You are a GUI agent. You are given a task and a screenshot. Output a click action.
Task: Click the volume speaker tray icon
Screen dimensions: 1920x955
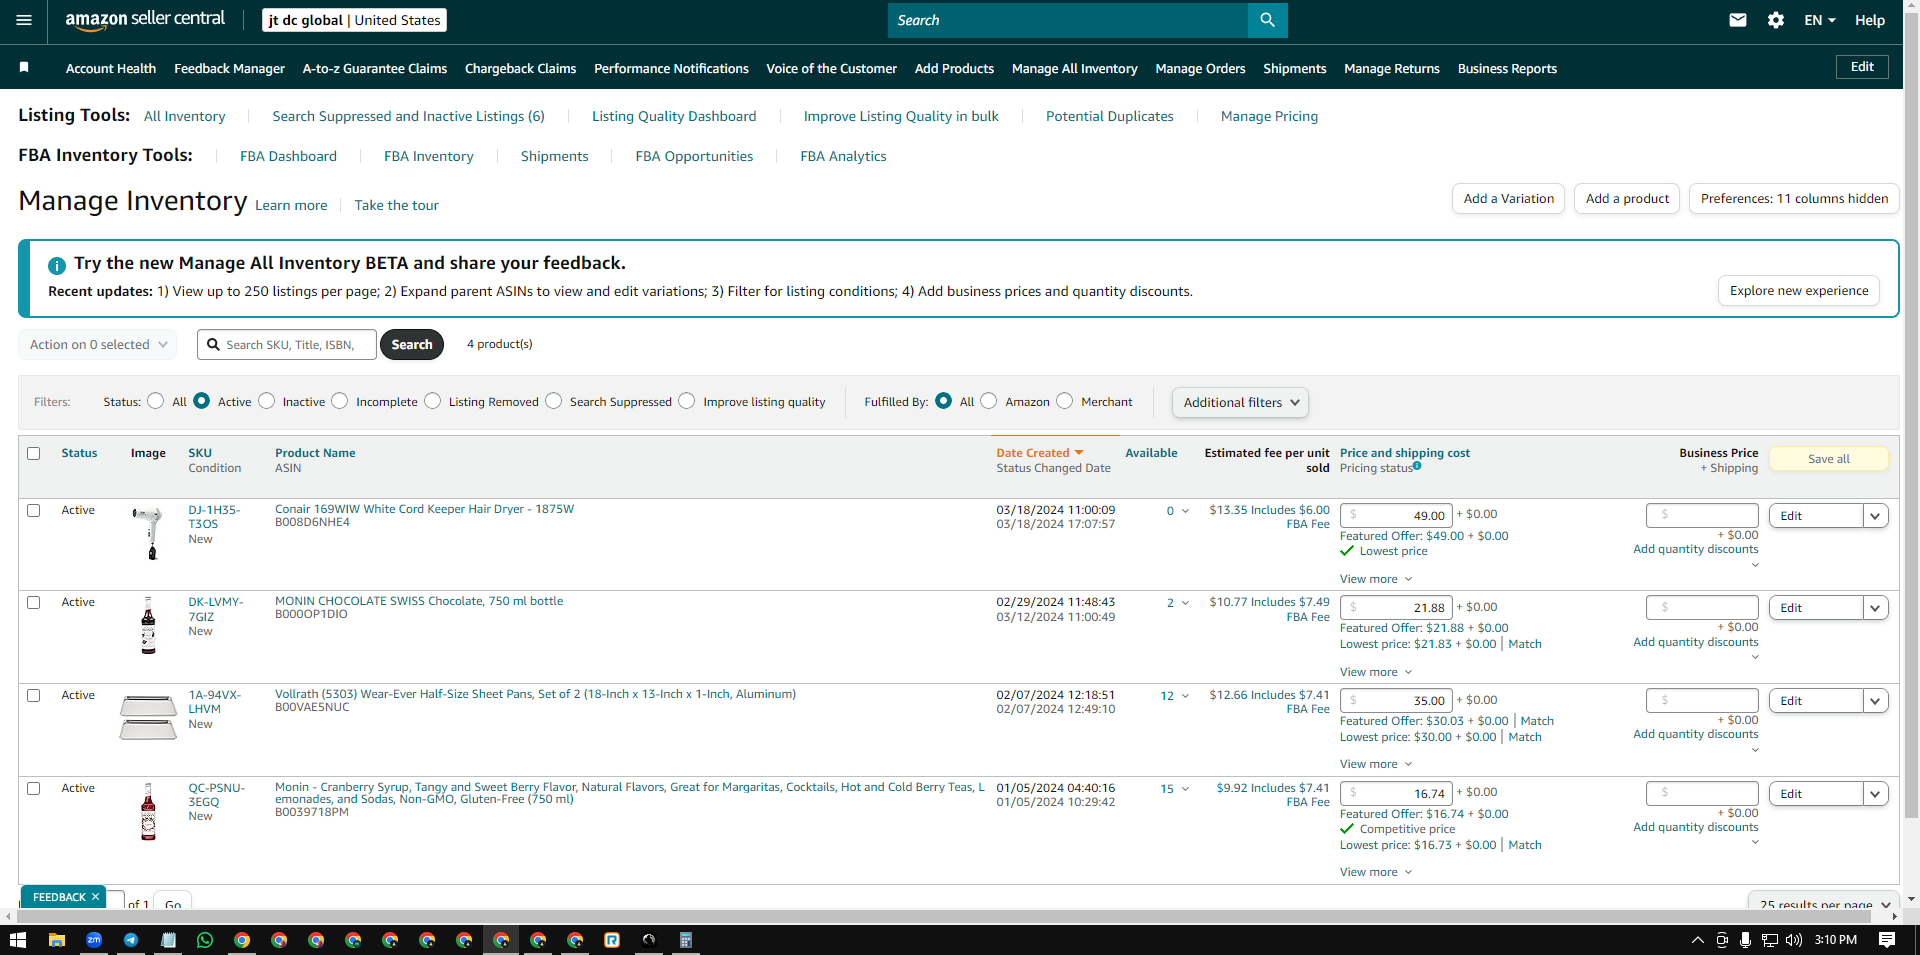tap(1793, 940)
